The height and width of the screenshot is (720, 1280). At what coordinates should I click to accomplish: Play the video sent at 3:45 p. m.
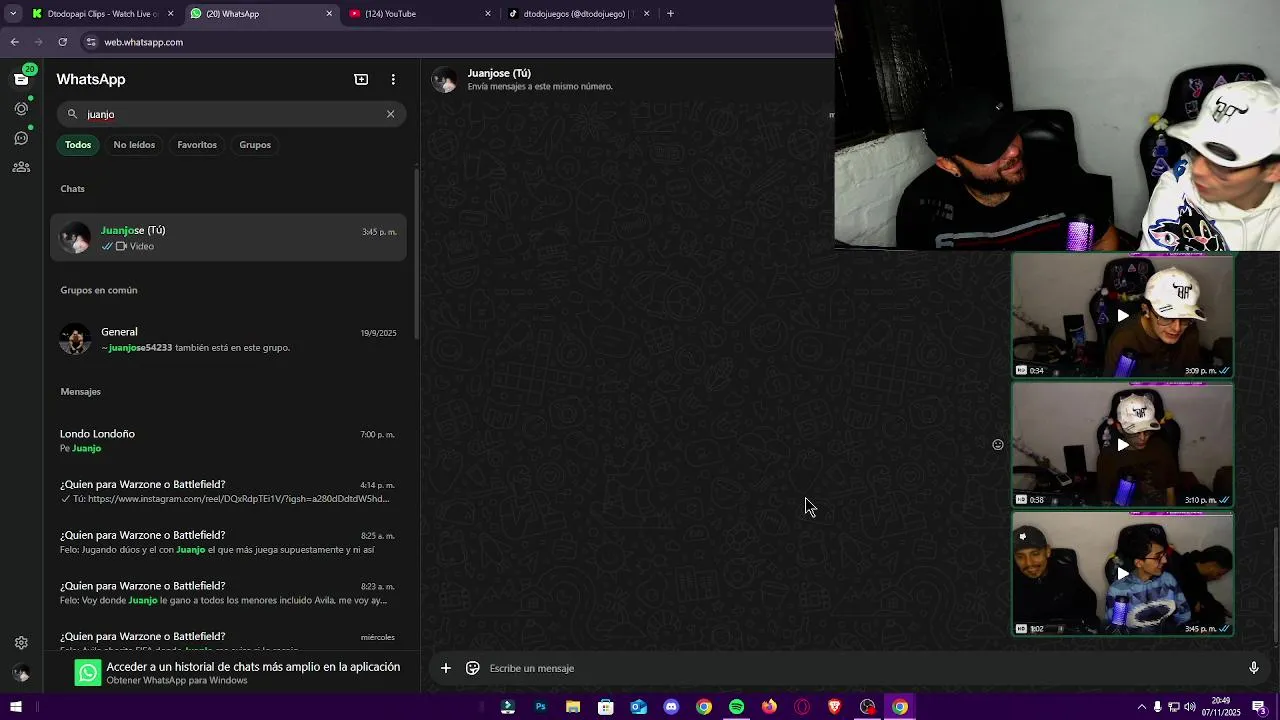(1123, 574)
